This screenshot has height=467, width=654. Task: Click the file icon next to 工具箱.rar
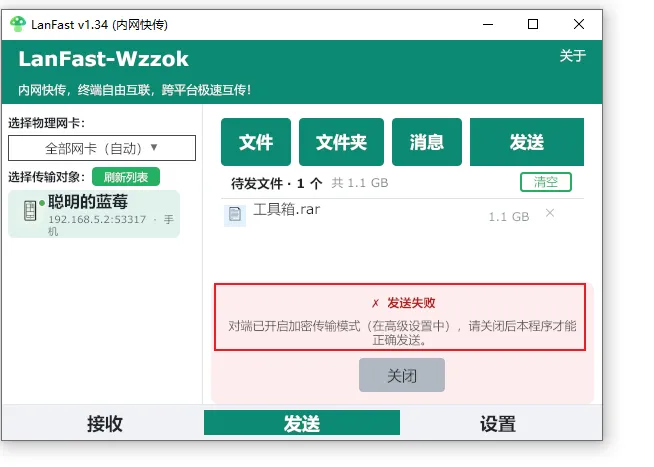[x=235, y=215]
